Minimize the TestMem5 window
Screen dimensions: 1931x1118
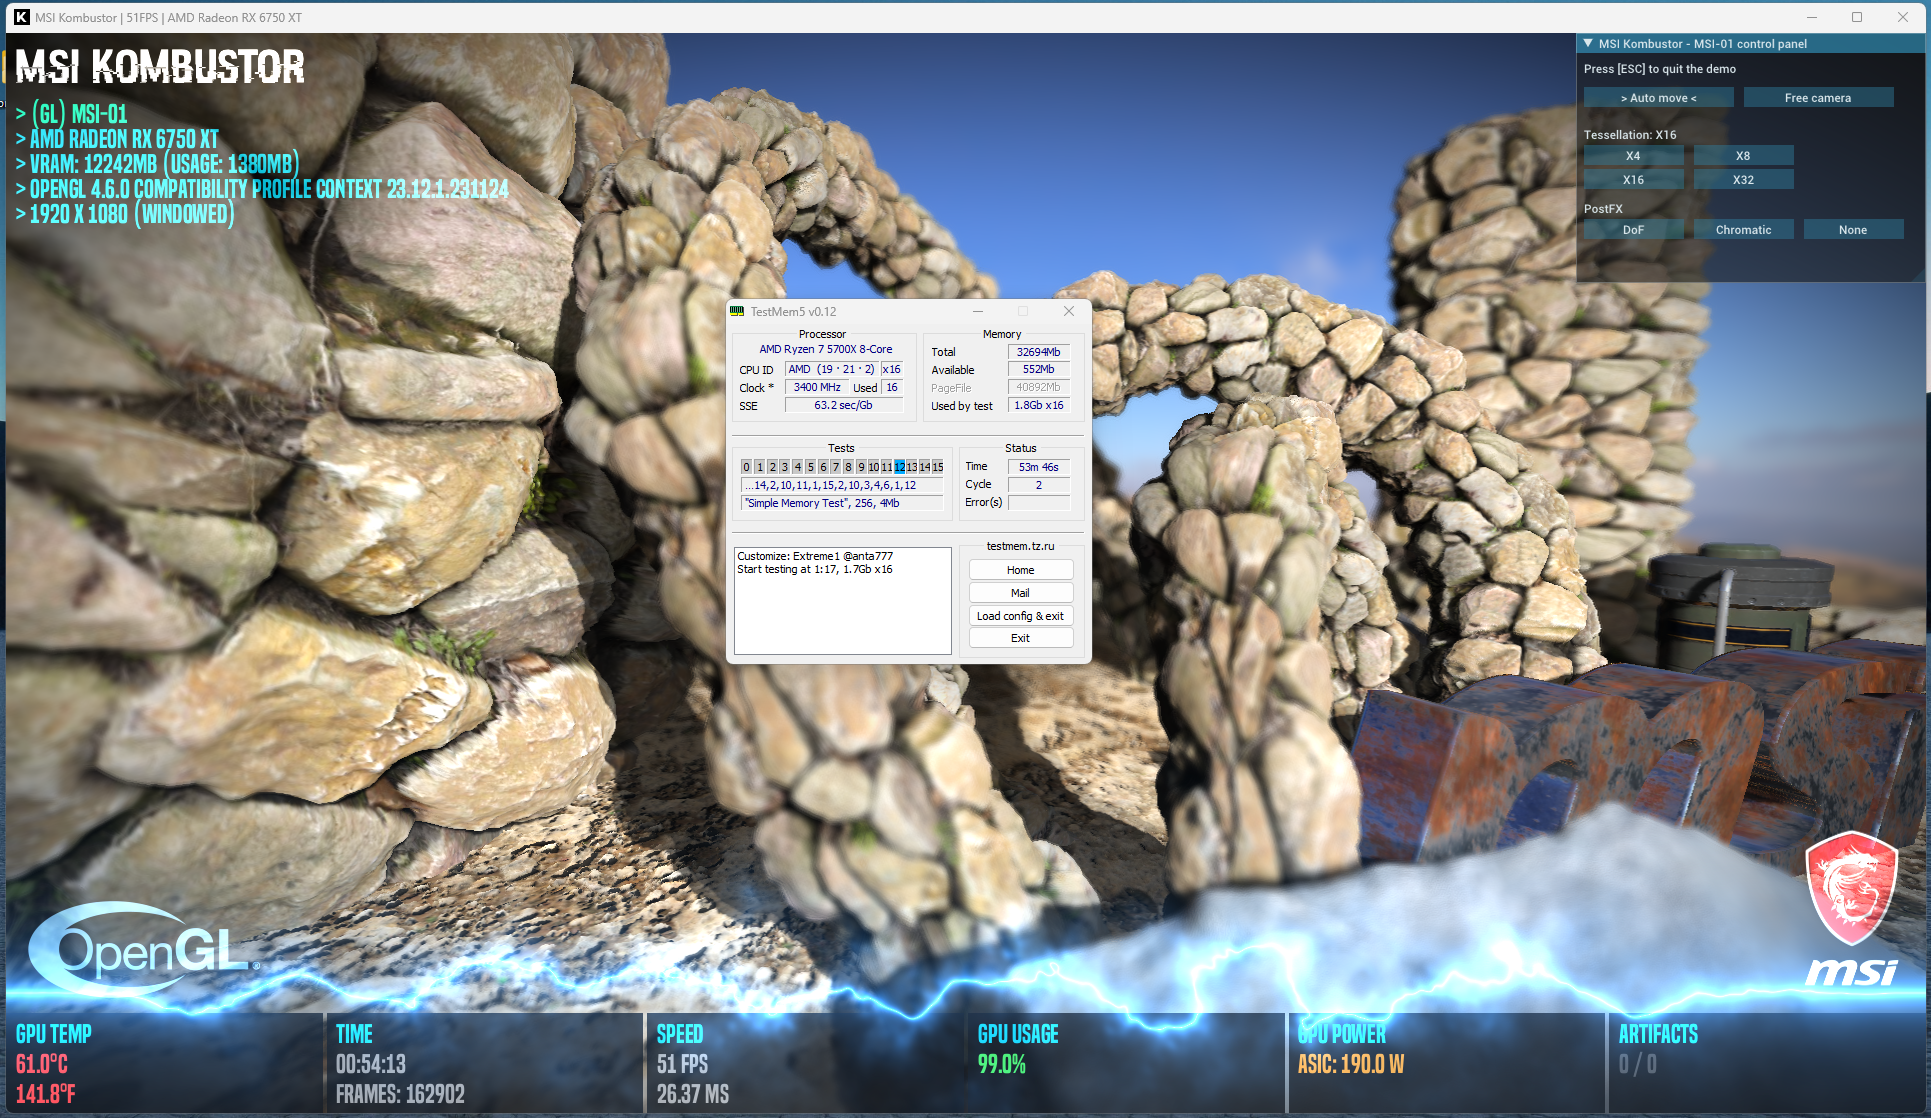tap(978, 311)
